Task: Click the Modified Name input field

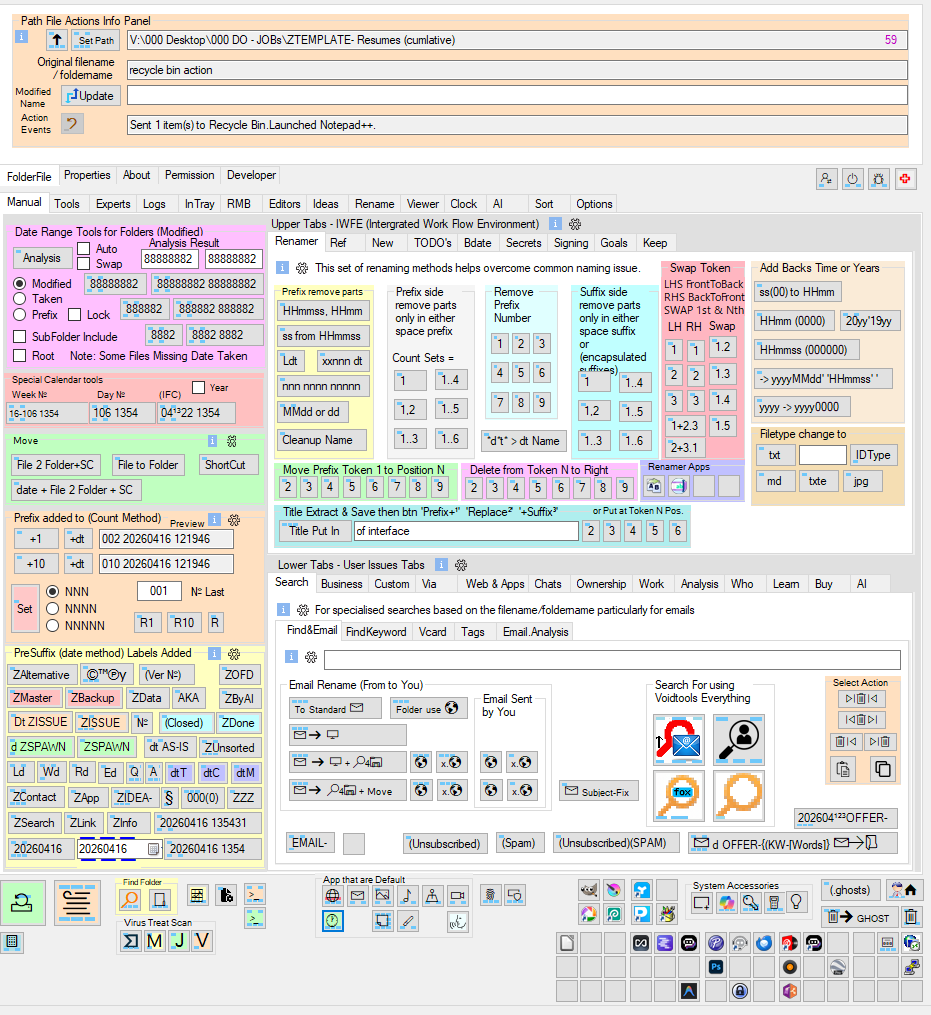Action: (x=517, y=95)
